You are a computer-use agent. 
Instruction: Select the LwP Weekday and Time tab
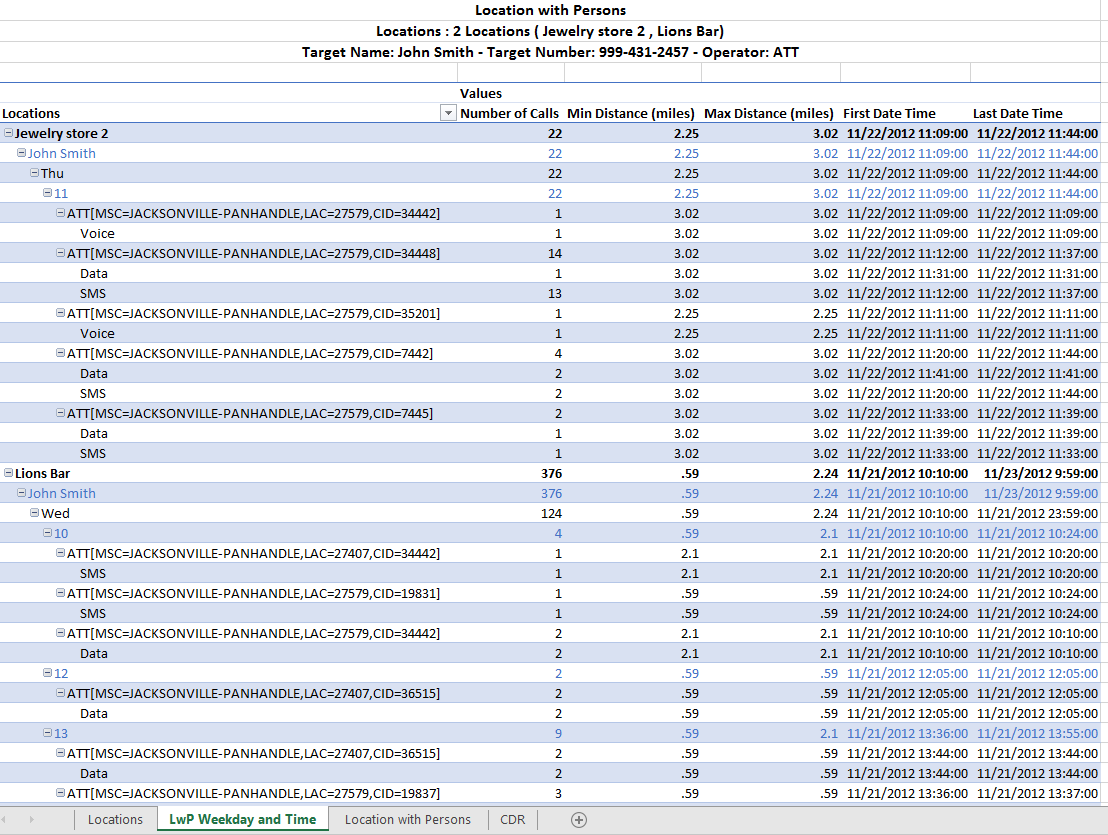242,819
